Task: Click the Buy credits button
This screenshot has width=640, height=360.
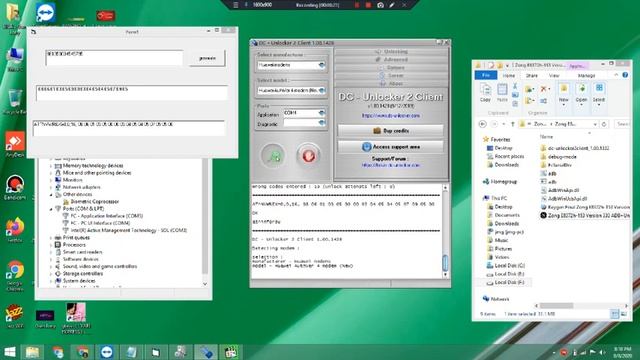Action: point(391,131)
